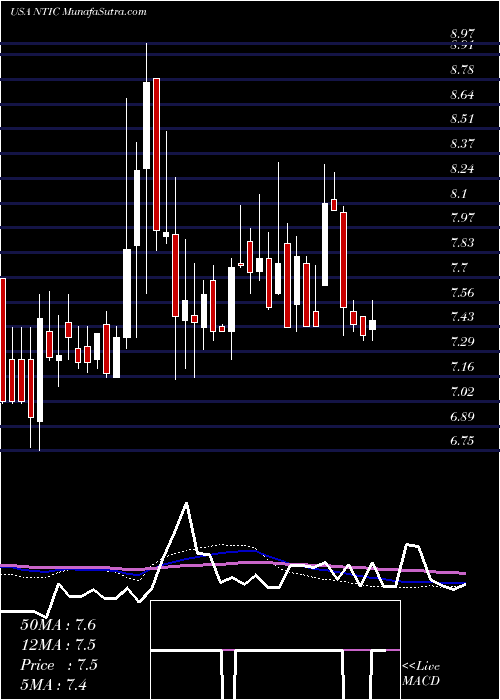Click the 8.51 price axis label
Image resolution: width=500 pixels, height=700 pixels.
pyautogui.click(x=462, y=119)
